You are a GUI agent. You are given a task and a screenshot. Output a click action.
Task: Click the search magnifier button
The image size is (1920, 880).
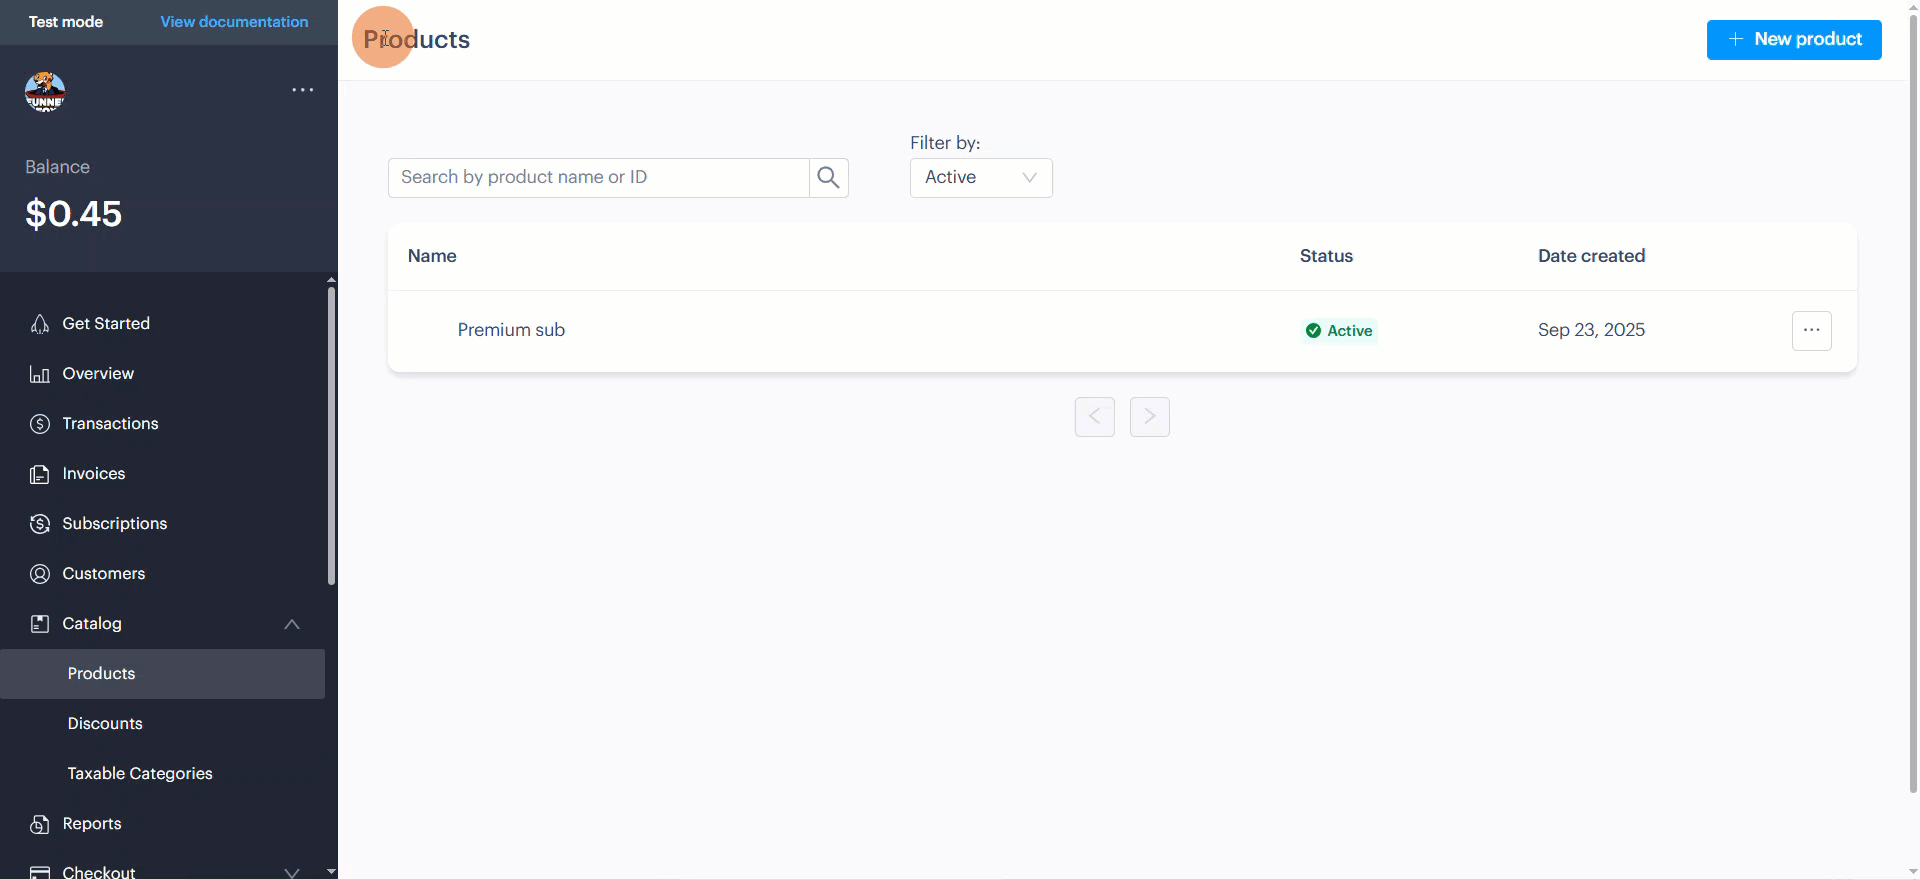pyautogui.click(x=829, y=178)
